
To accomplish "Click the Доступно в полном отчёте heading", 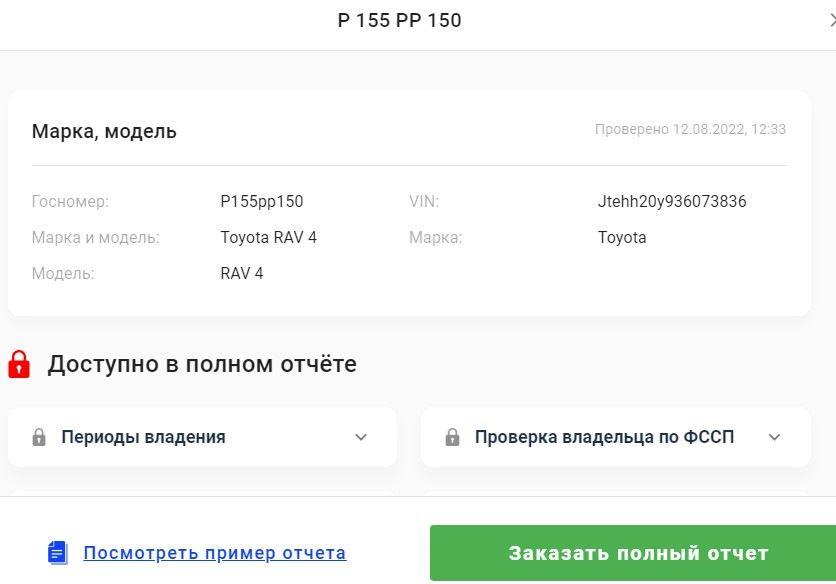I will point(202,364).
